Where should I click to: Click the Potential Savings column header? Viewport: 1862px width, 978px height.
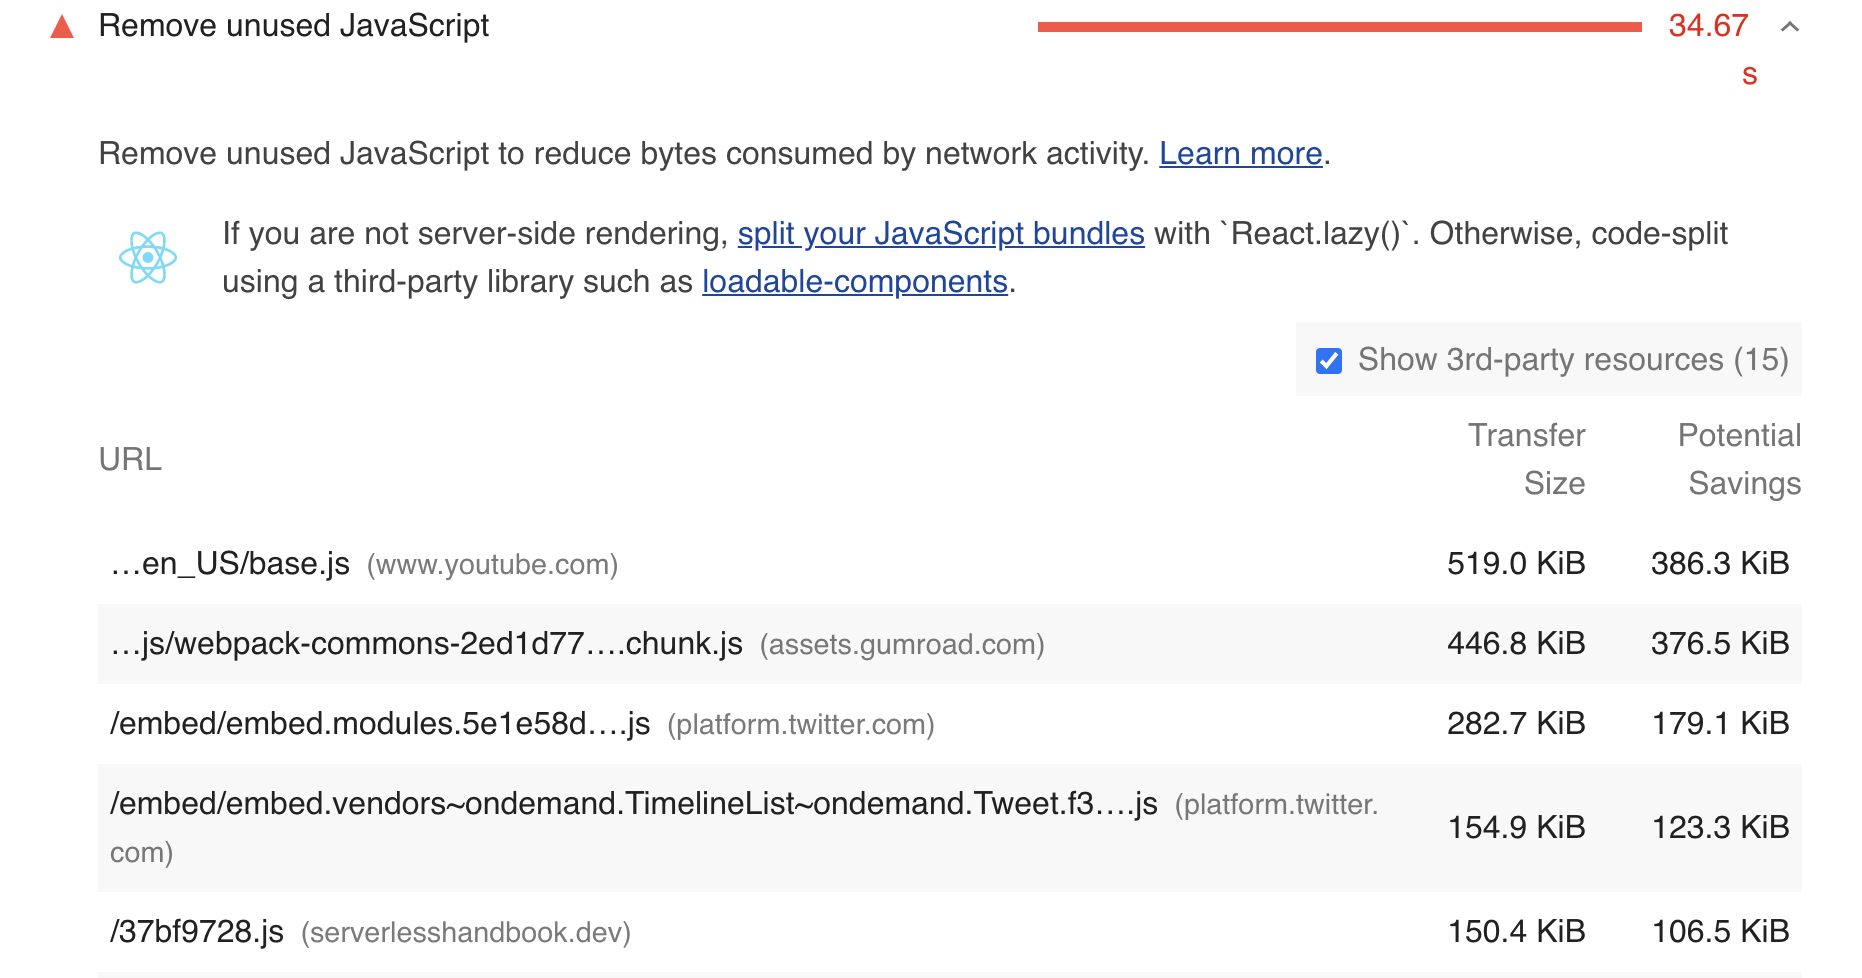click(1739, 459)
